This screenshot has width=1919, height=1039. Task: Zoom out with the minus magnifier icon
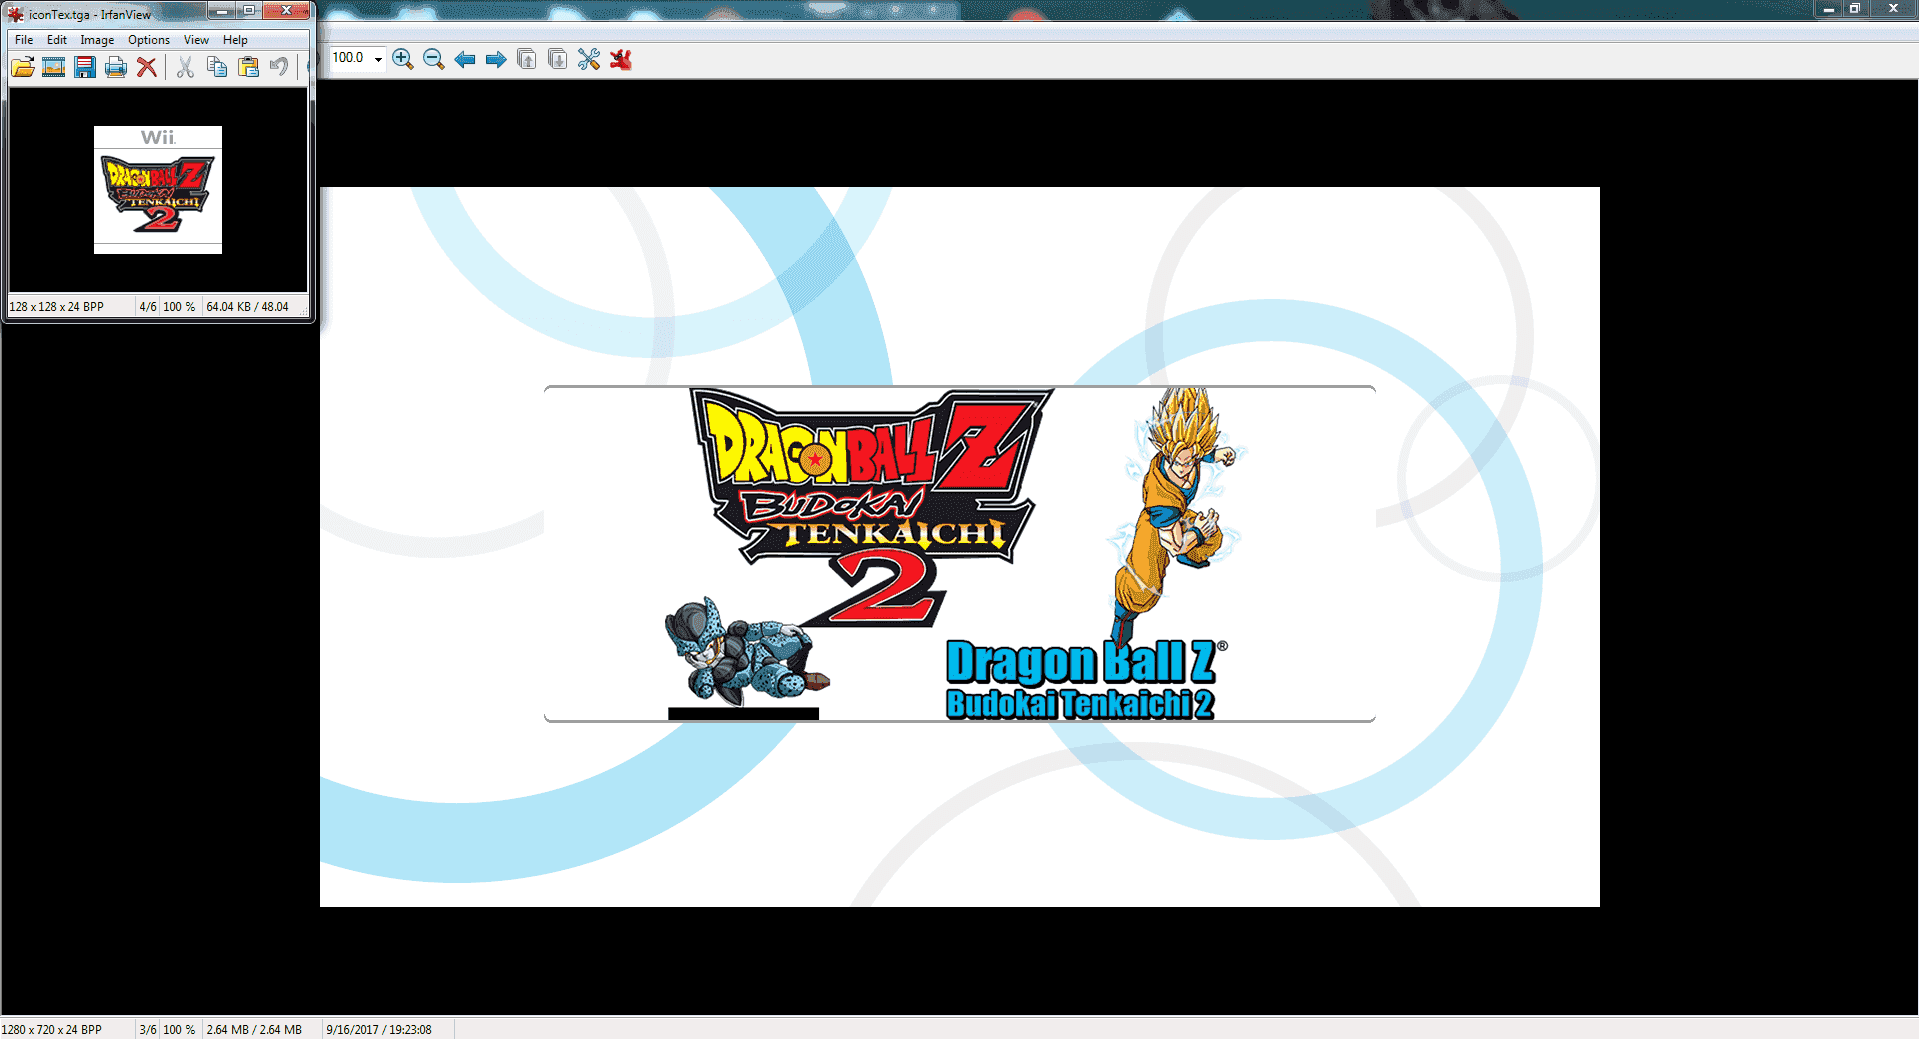(434, 60)
